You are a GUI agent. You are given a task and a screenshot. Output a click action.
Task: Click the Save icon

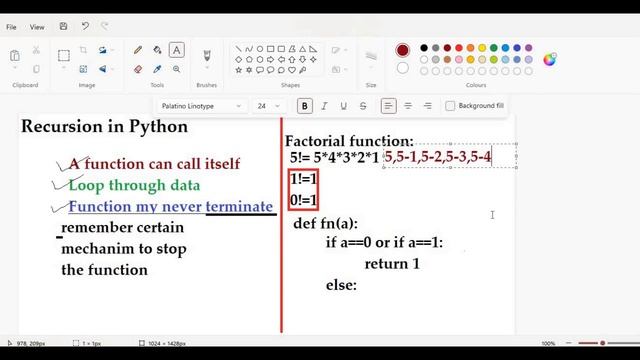pyautogui.click(x=63, y=27)
